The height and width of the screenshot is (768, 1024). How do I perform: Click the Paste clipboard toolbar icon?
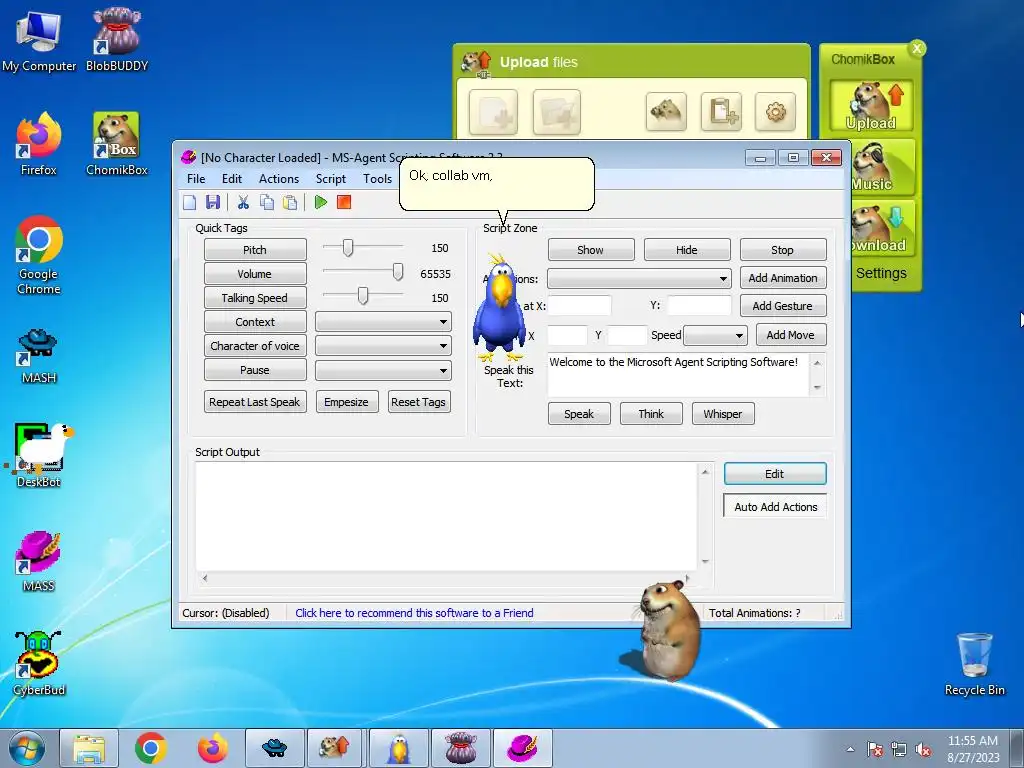click(290, 202)
